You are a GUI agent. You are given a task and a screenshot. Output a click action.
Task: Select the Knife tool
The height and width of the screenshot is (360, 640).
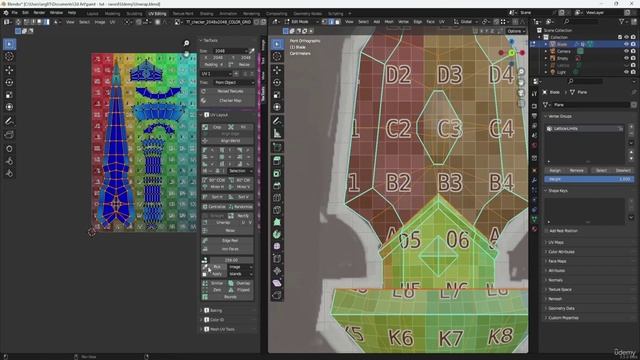(277, 210)
